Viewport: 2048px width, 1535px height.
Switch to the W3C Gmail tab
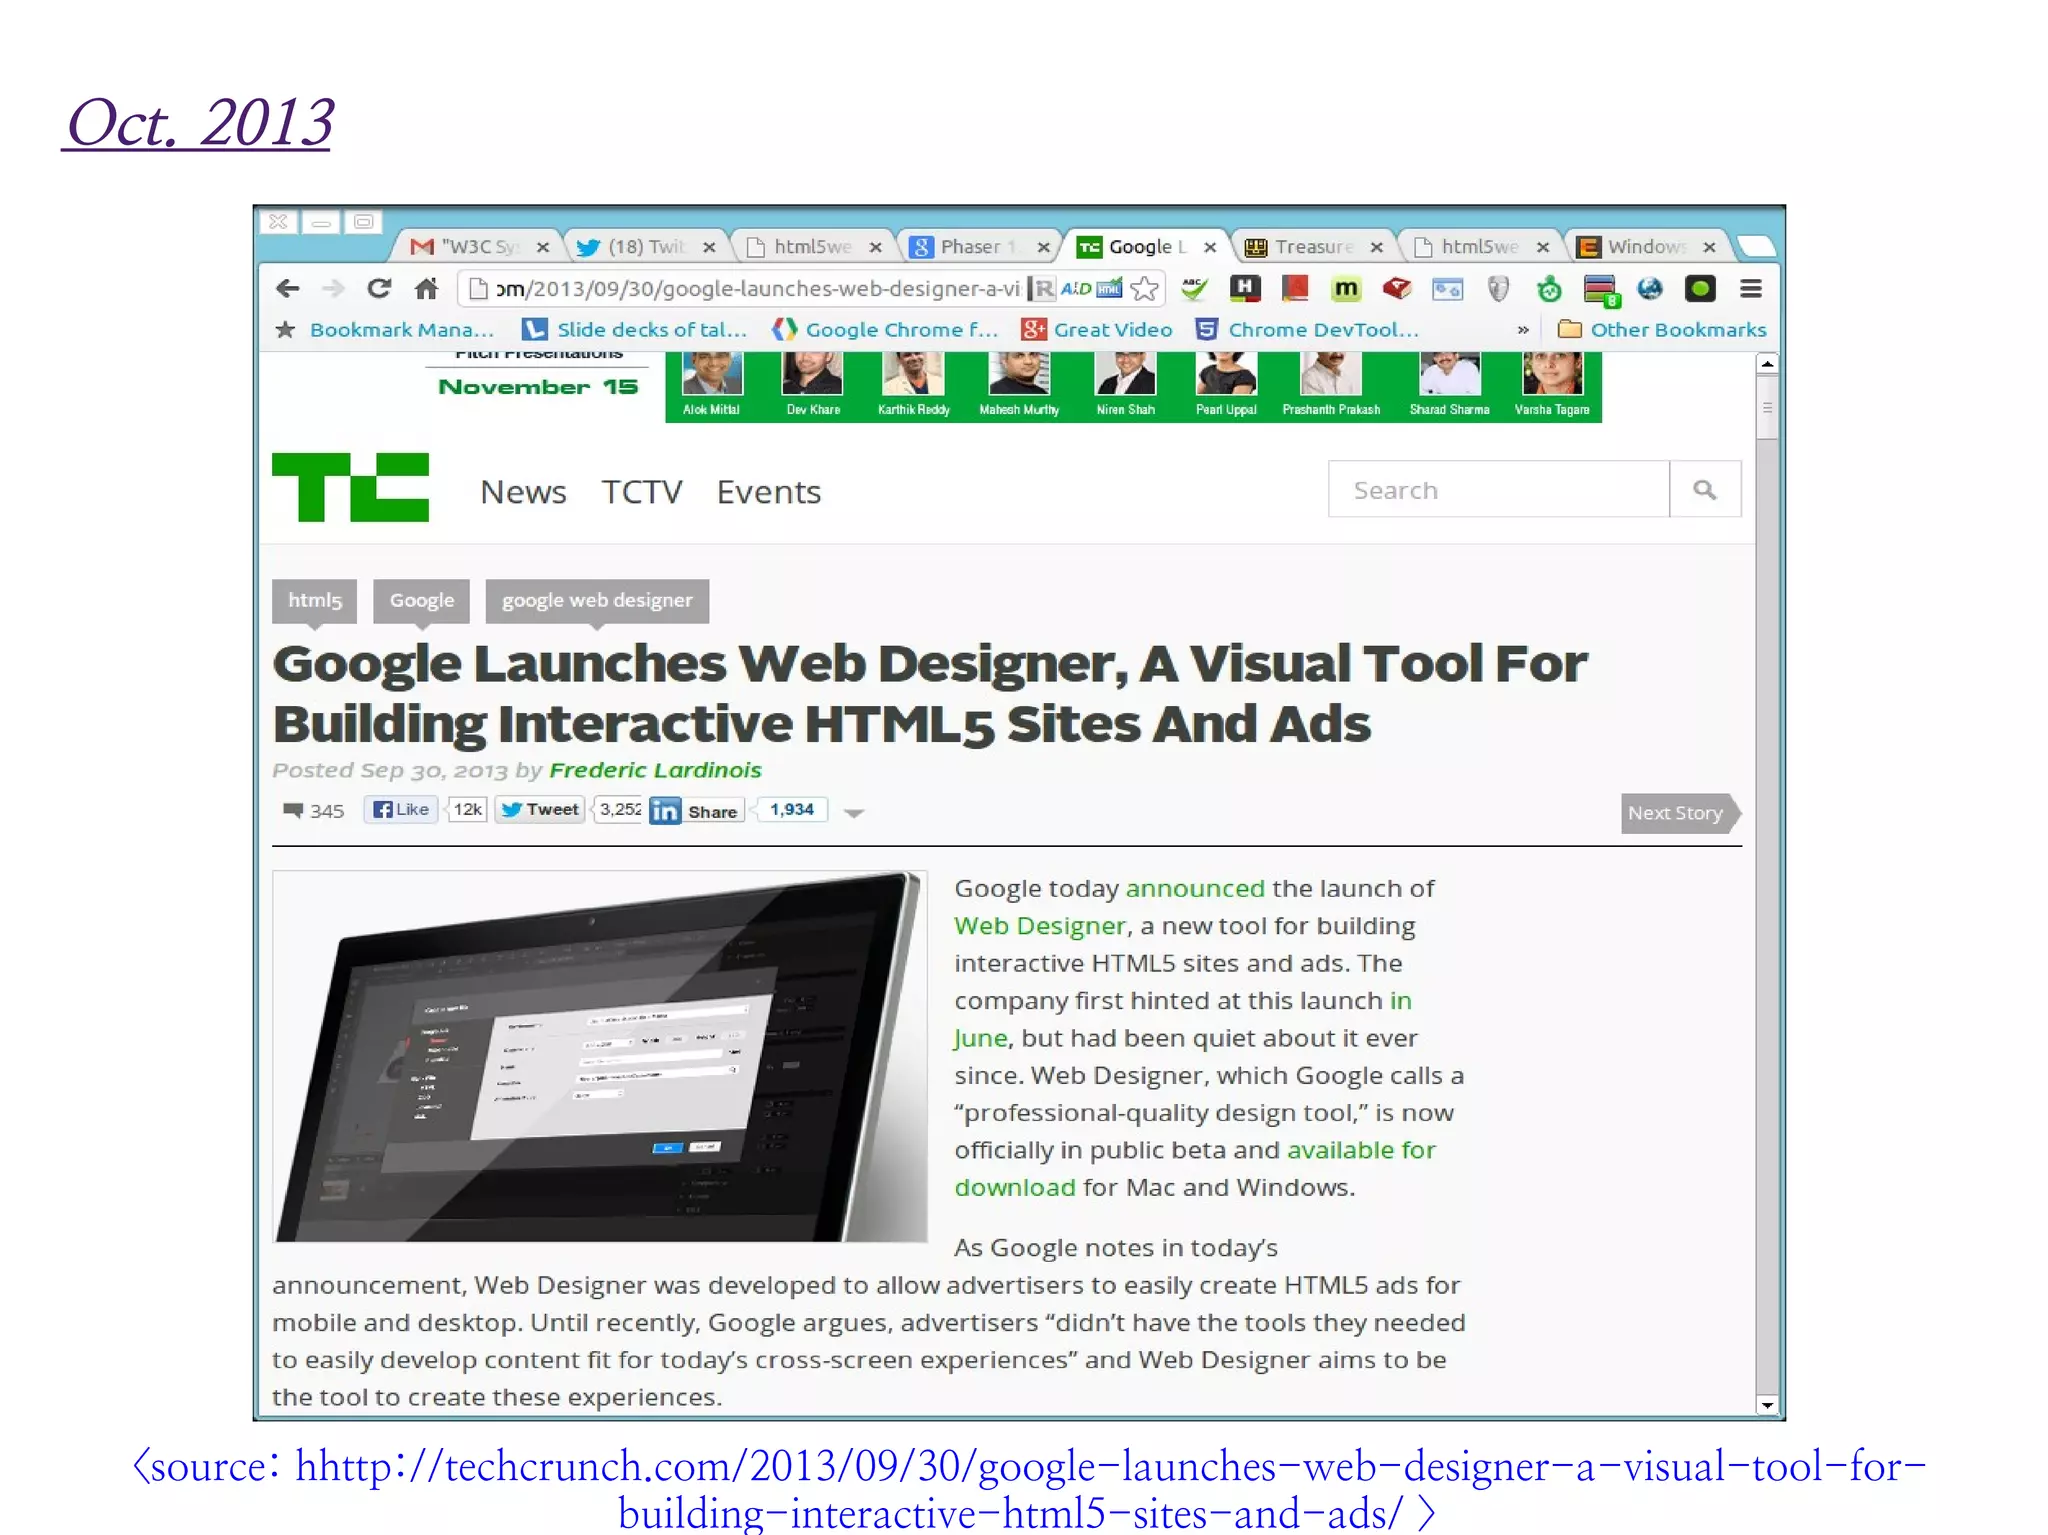[x=478, y=246]
